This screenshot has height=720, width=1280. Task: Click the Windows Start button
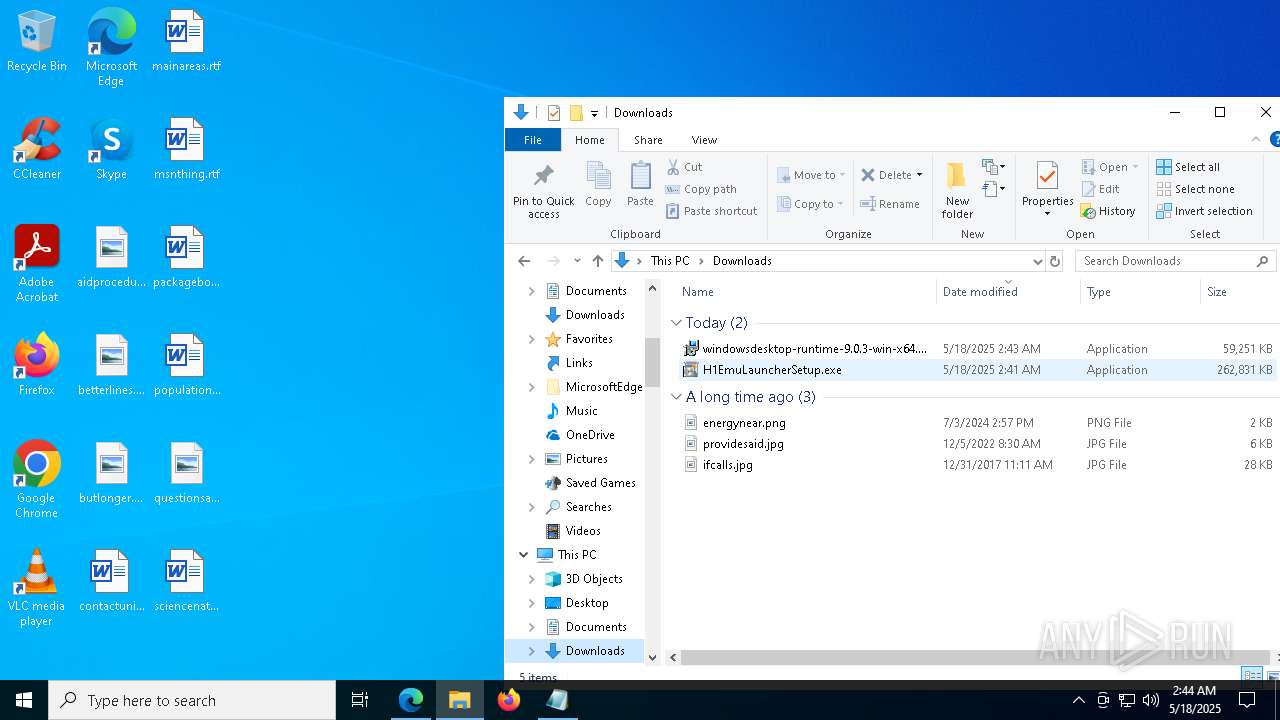click(24, 700)
